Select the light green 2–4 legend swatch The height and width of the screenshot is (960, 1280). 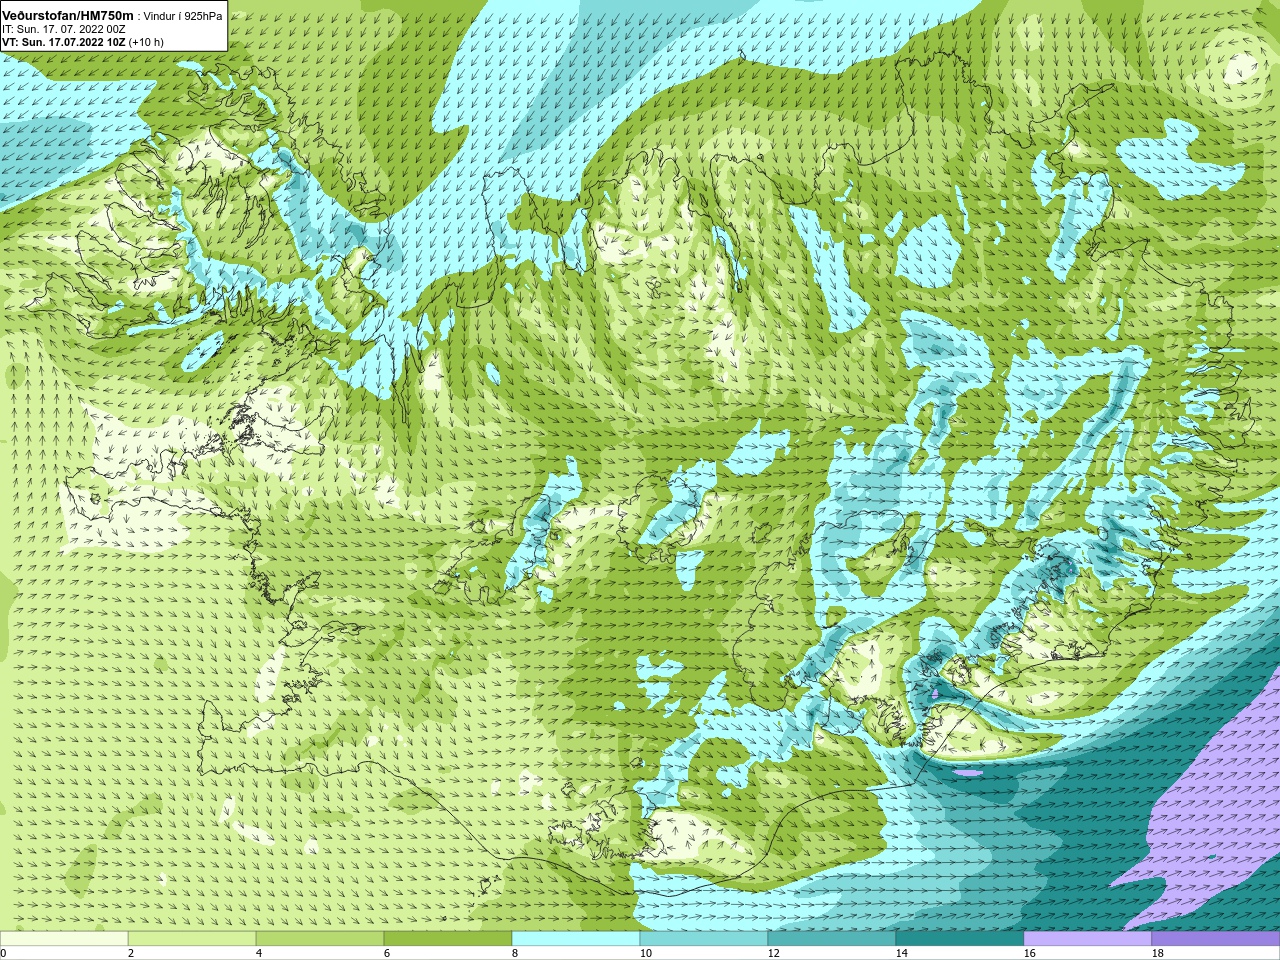(x=192, y=939)
